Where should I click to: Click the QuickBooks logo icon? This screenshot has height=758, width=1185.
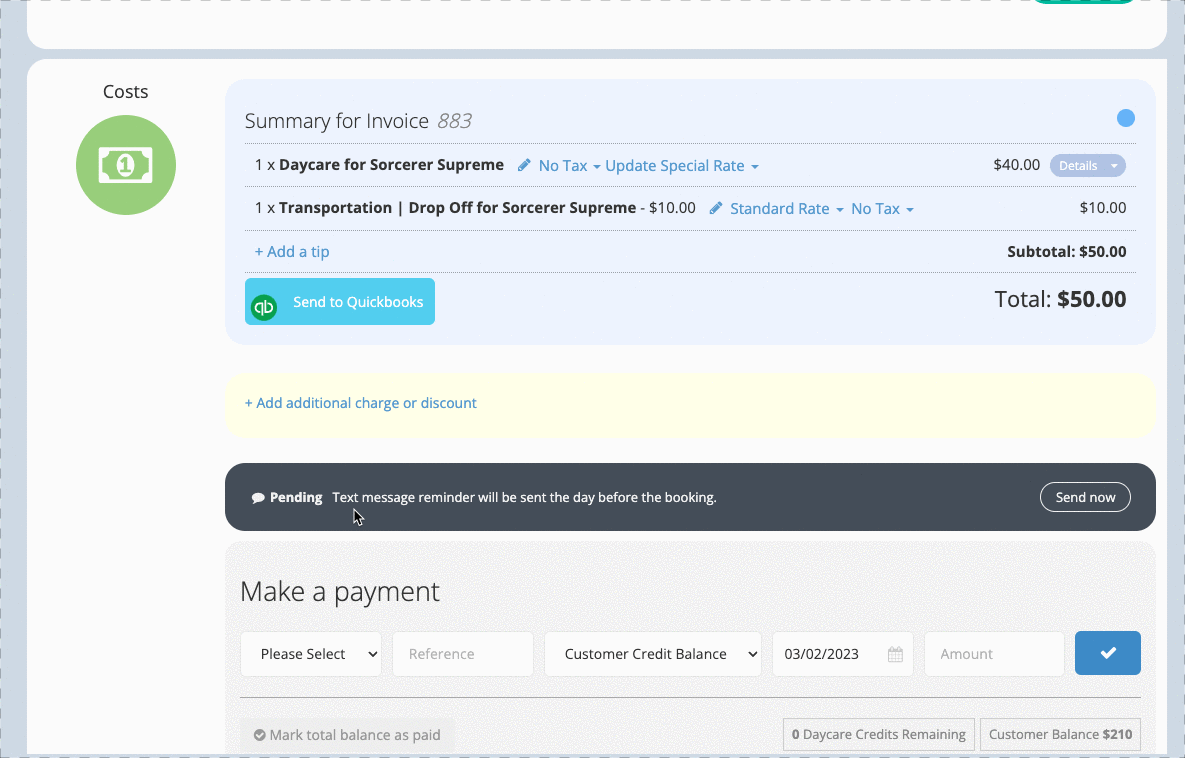(x=264, y=308)
